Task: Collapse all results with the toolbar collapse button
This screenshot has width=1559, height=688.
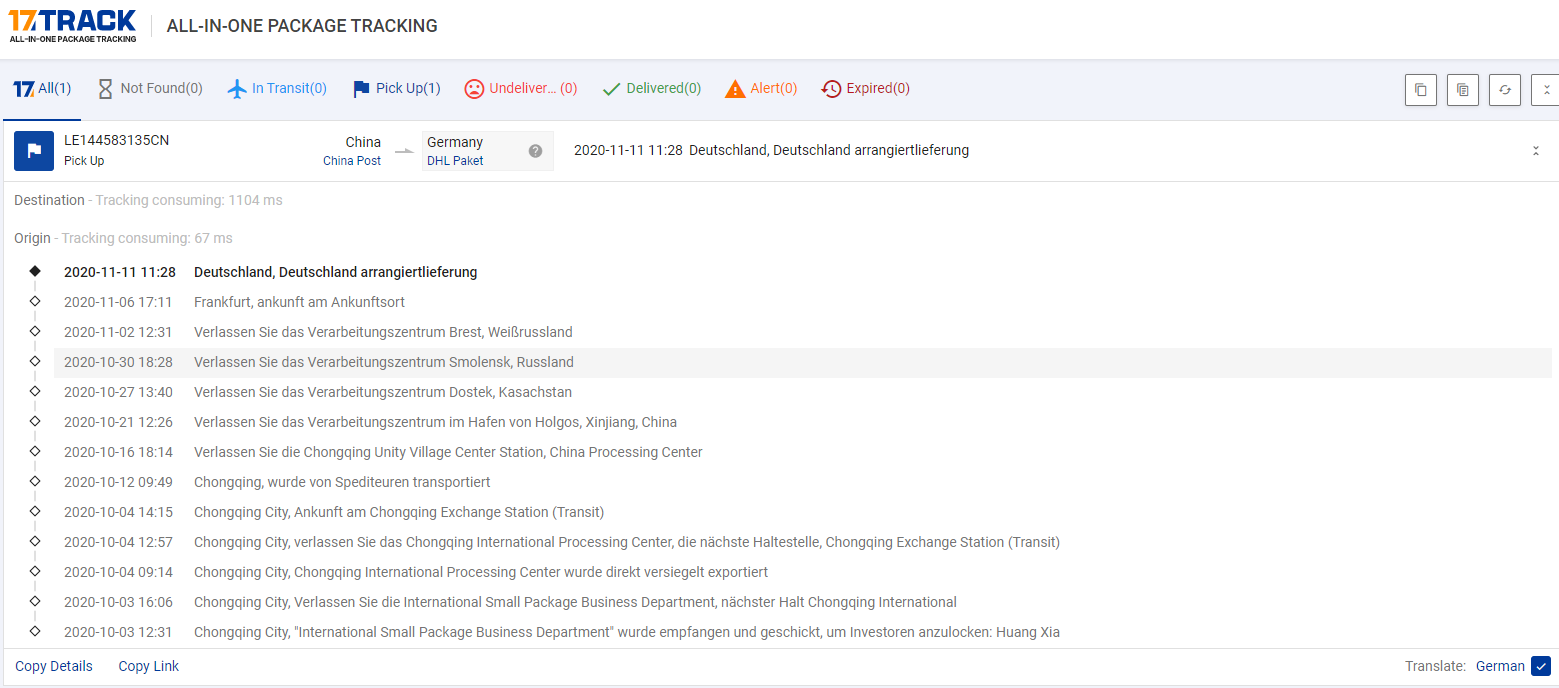Action: (1545, 89)
